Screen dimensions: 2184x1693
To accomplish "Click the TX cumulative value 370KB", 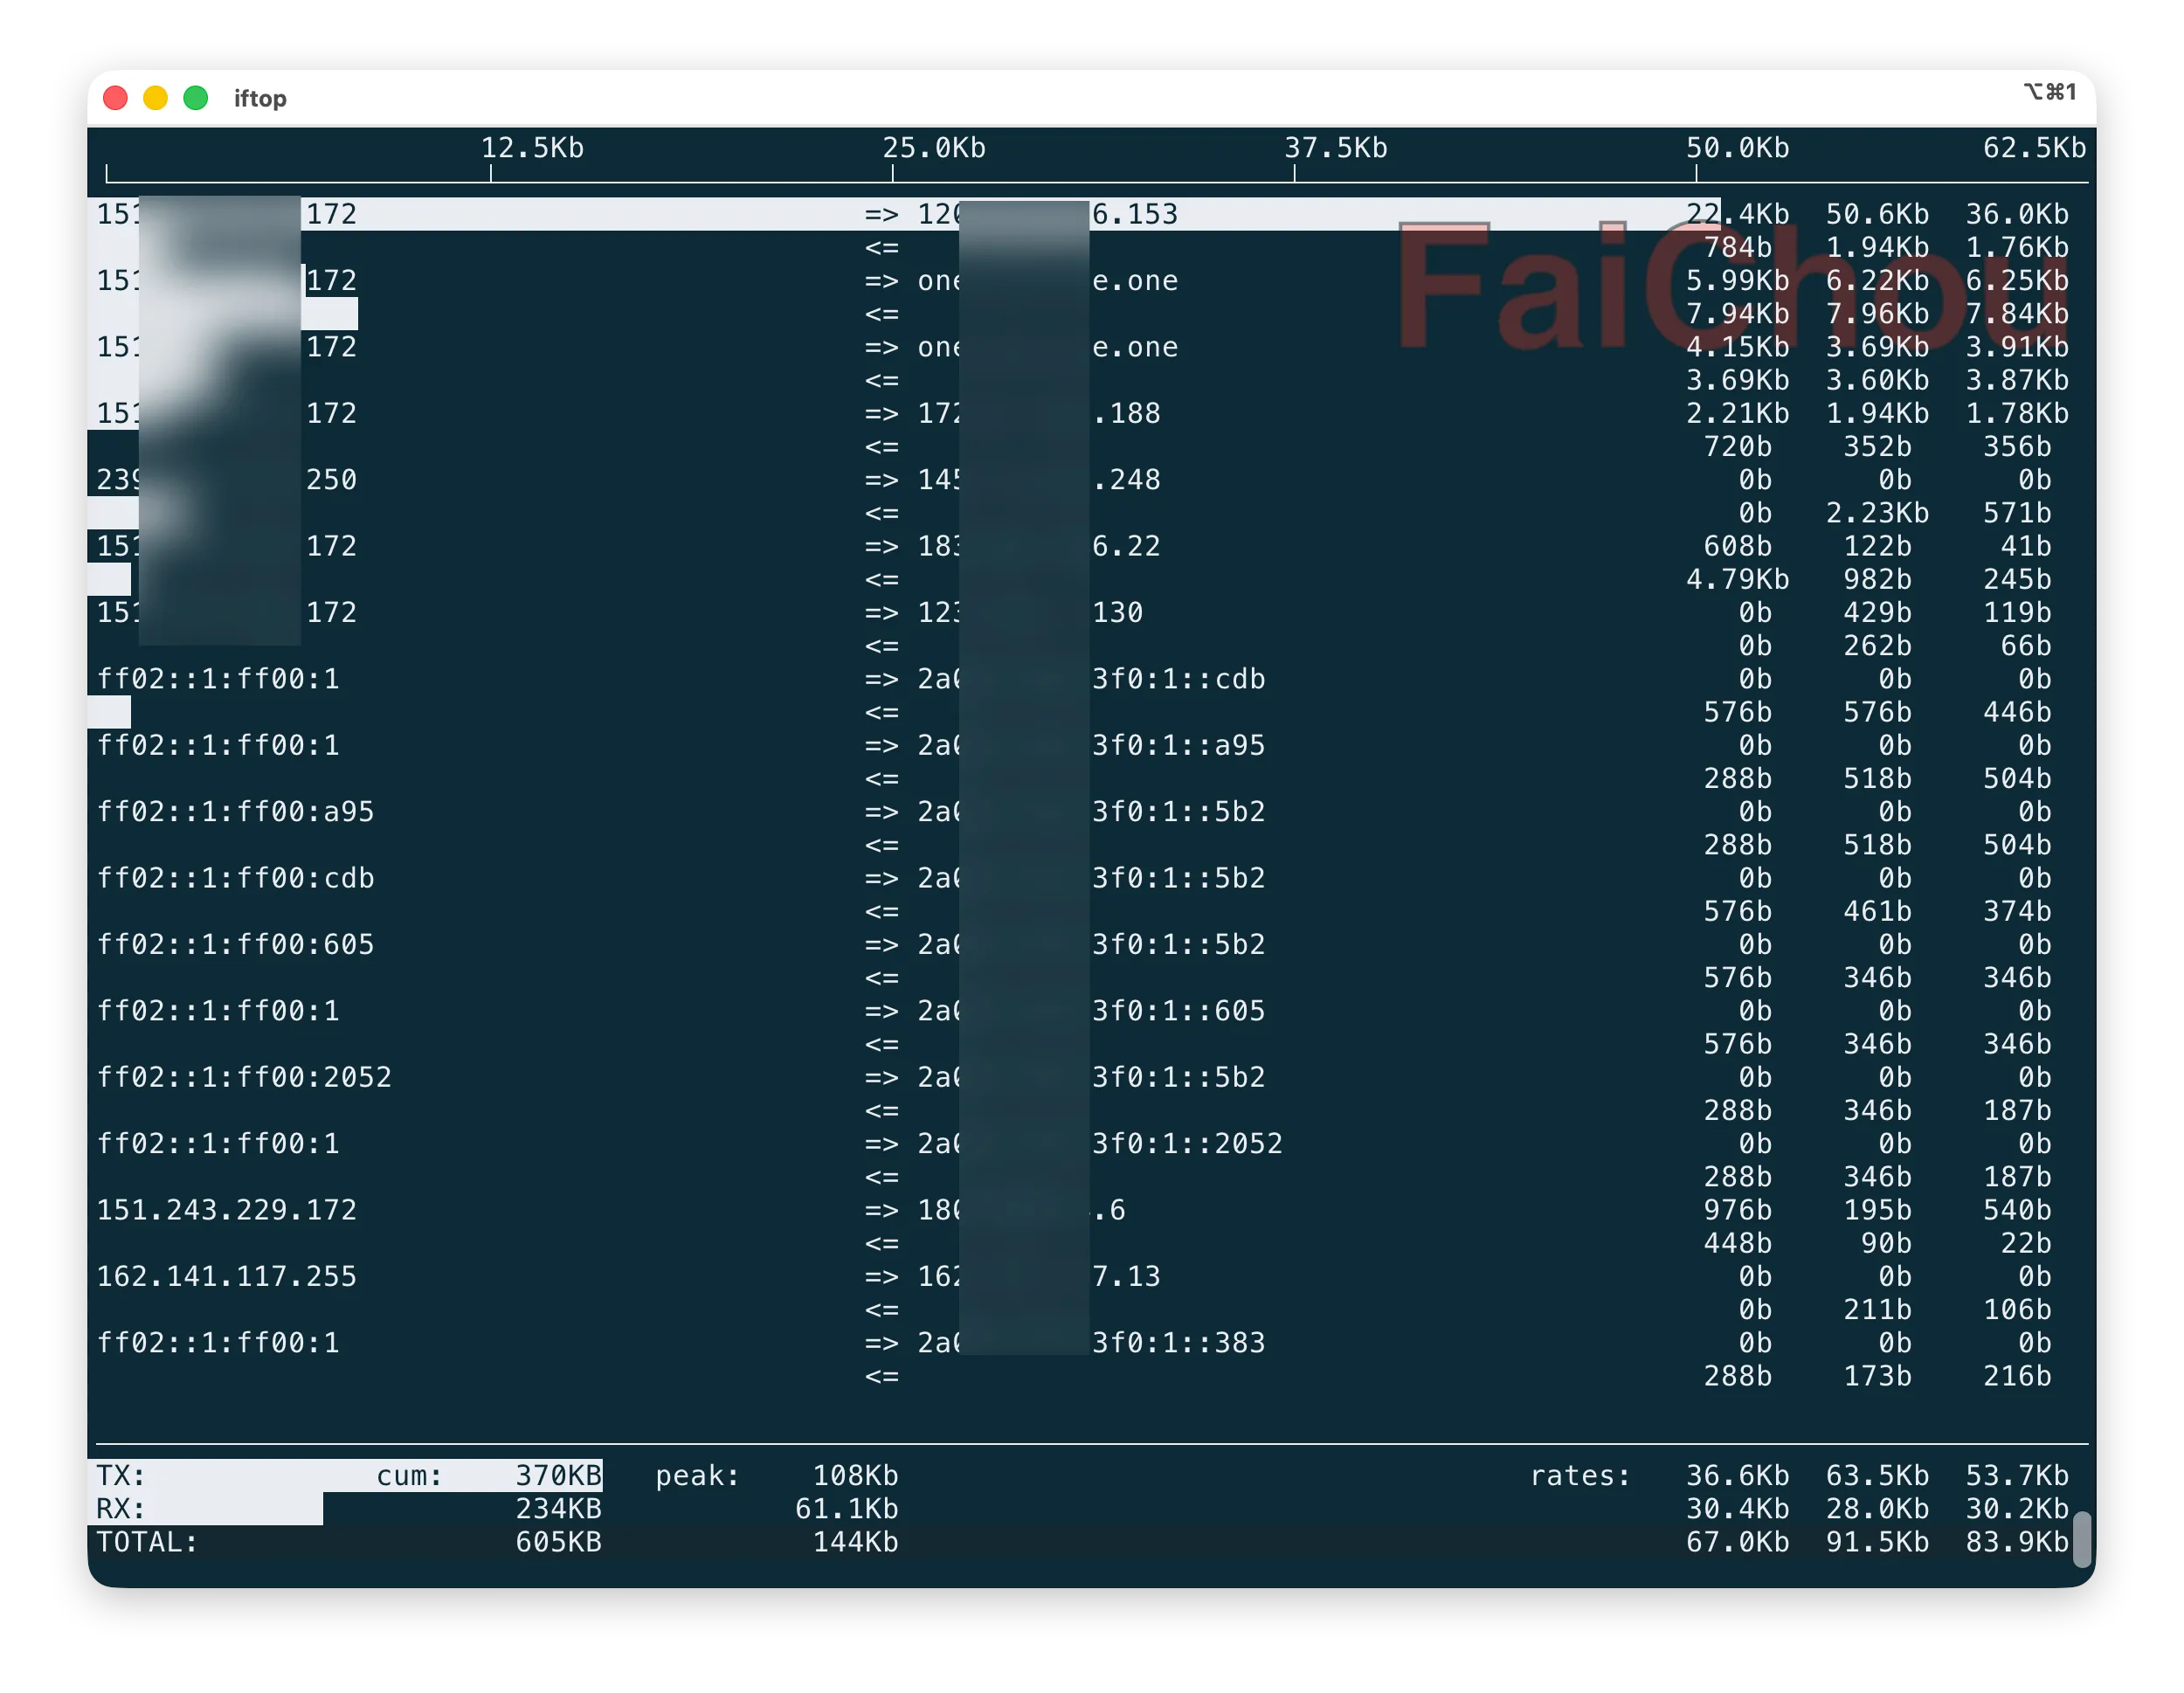I will point(558,1474).
